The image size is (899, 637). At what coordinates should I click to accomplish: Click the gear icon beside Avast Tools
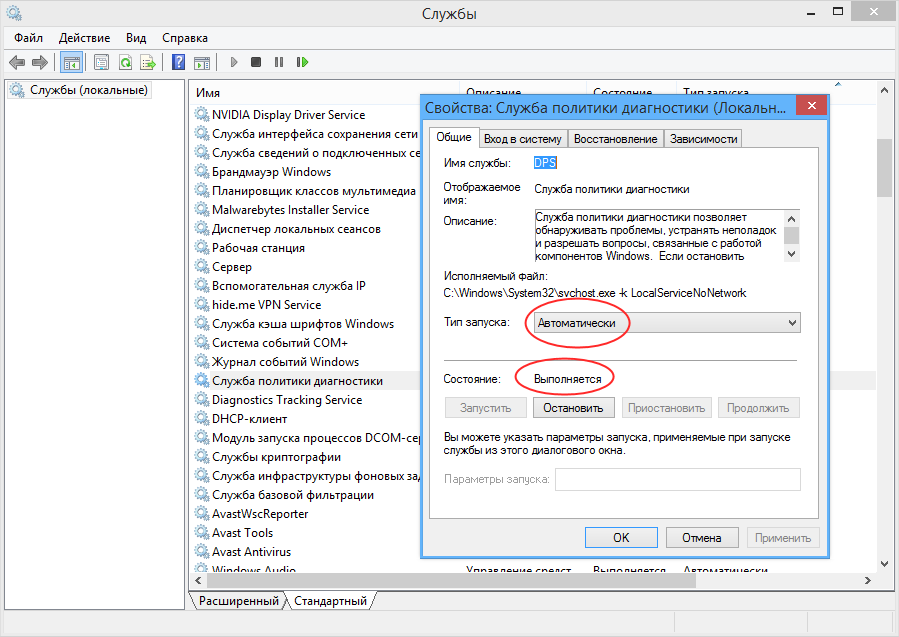(202, 532)
